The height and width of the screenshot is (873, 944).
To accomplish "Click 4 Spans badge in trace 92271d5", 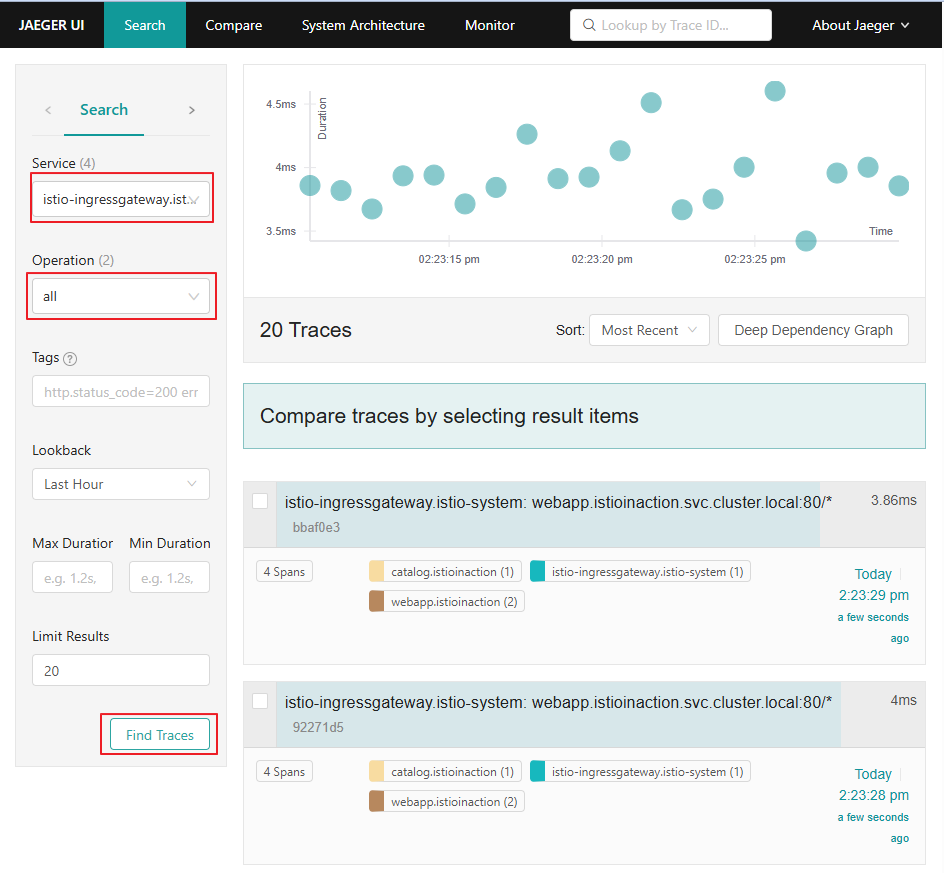I will tap(284, 771).
